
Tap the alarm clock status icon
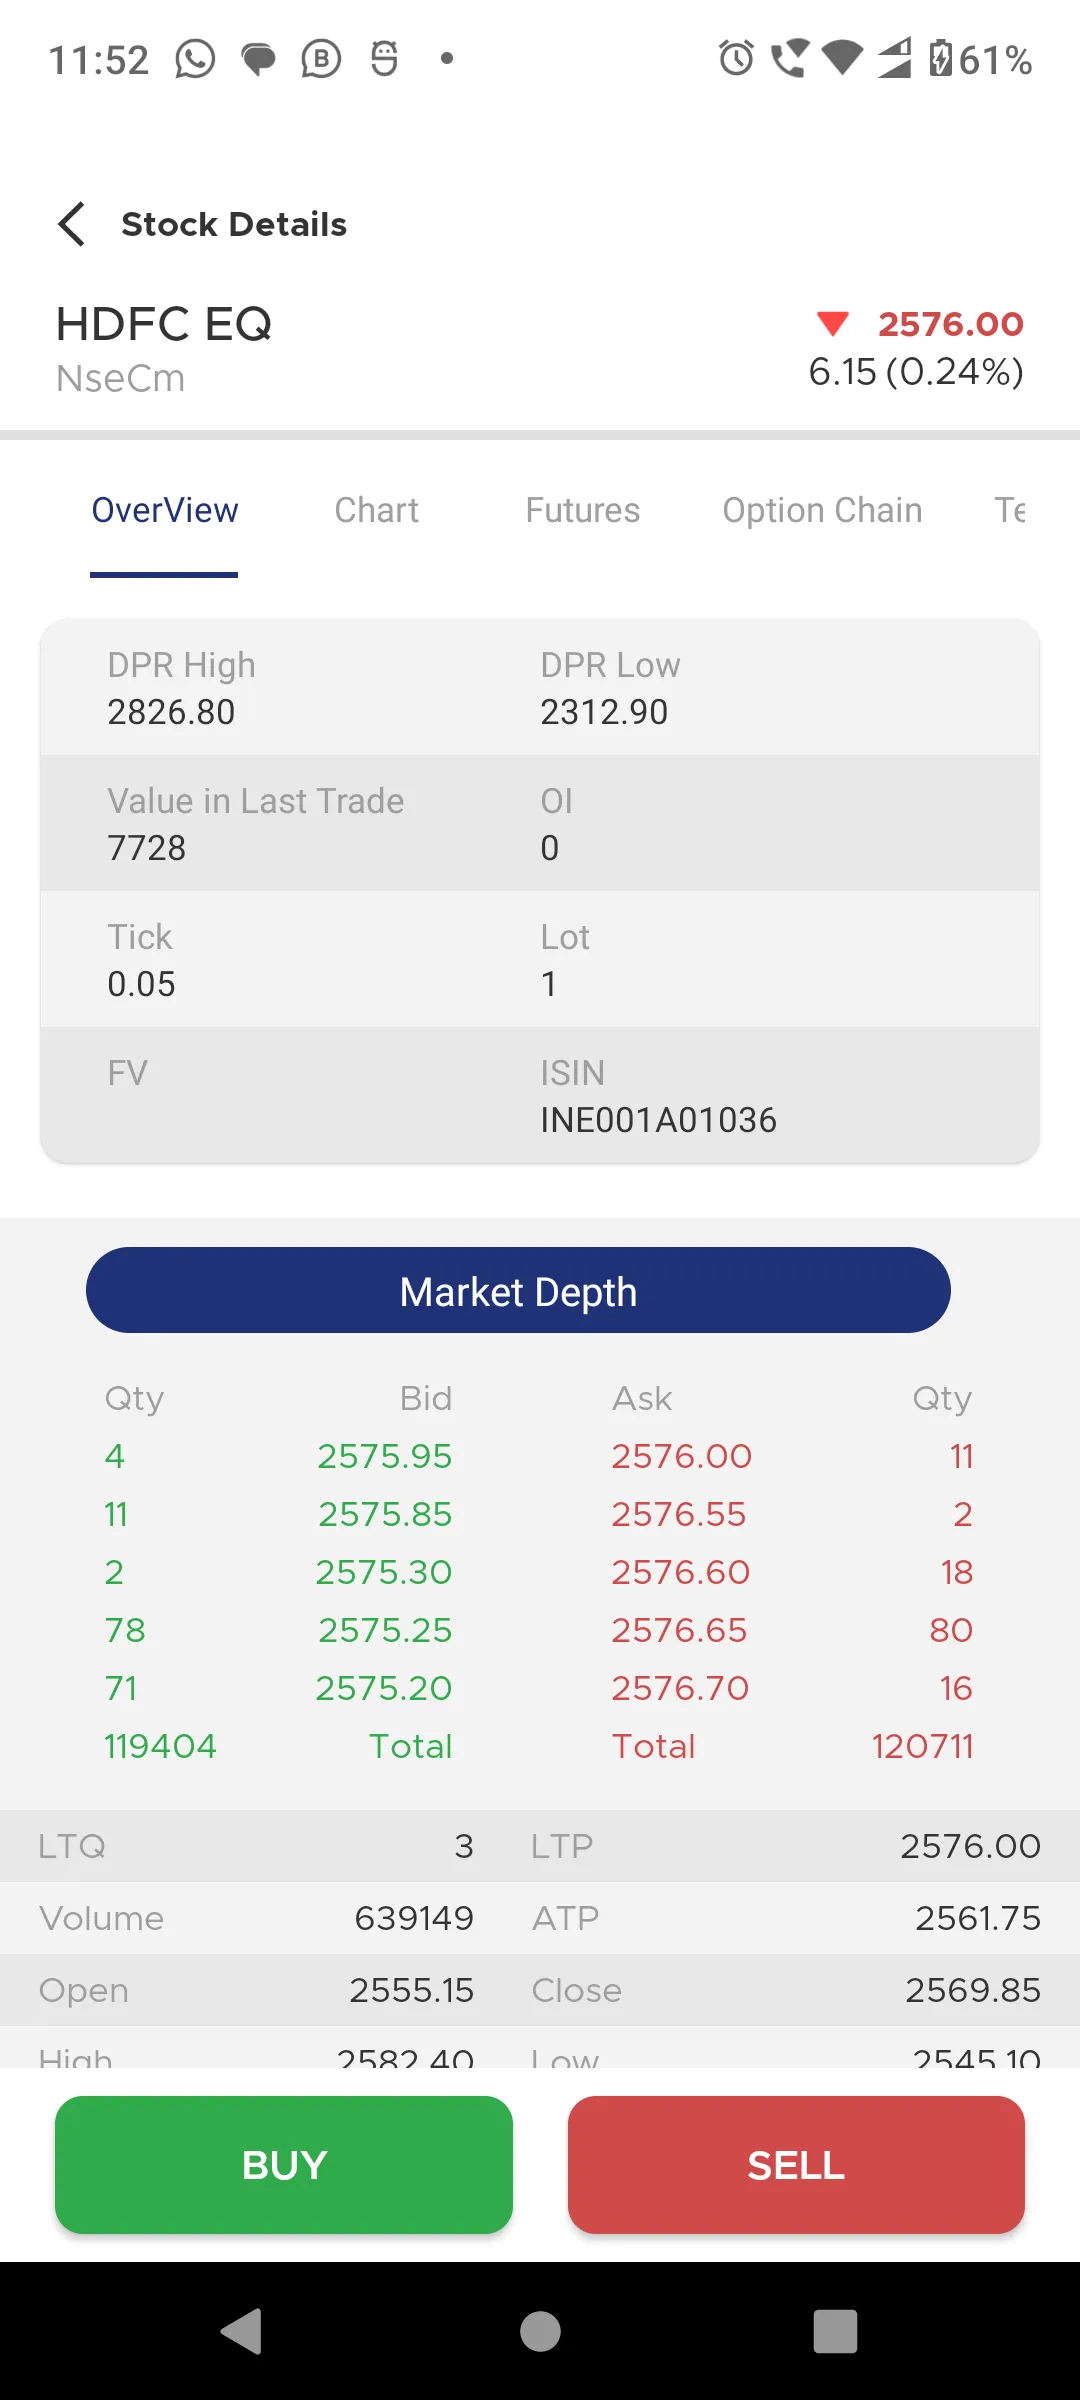pyautogui.click(x=736, y=58)
